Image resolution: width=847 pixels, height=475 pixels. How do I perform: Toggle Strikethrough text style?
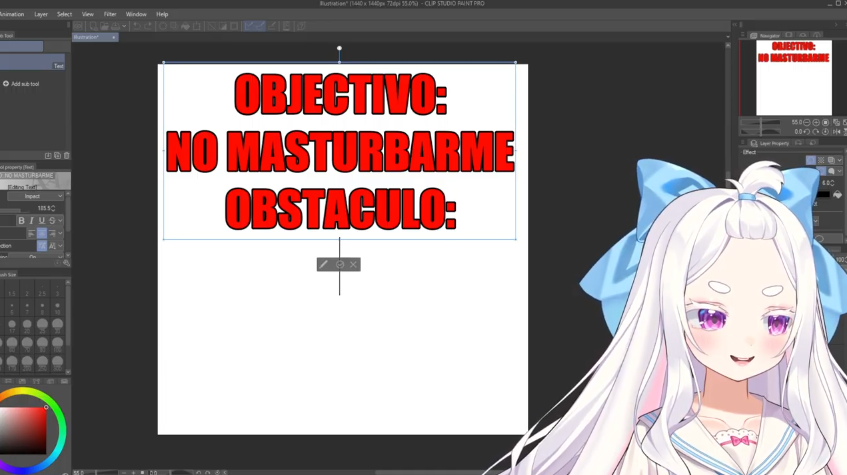pos(52,220)
